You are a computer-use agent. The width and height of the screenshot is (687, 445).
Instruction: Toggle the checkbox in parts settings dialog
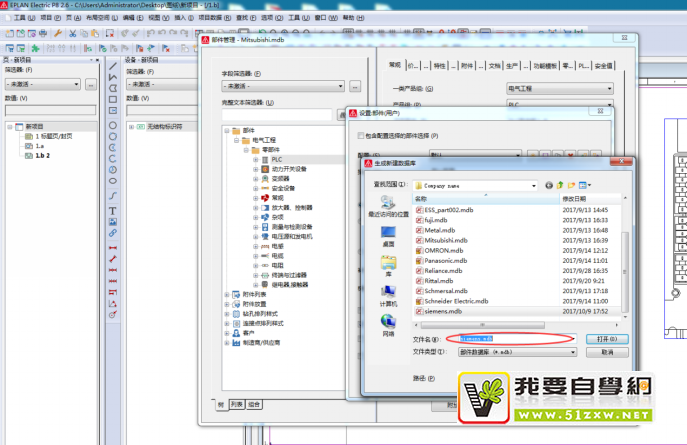pos(361,135)
